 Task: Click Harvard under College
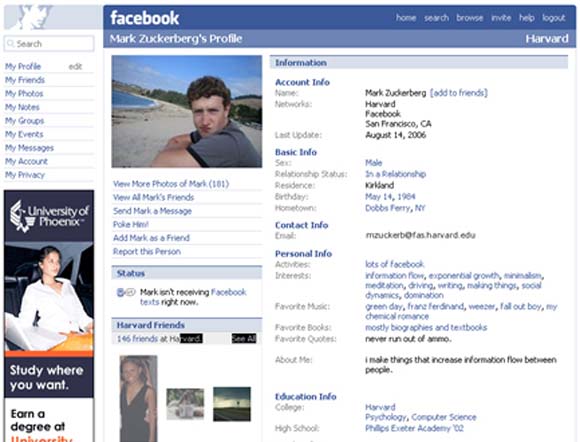click(x=380, y=408)
